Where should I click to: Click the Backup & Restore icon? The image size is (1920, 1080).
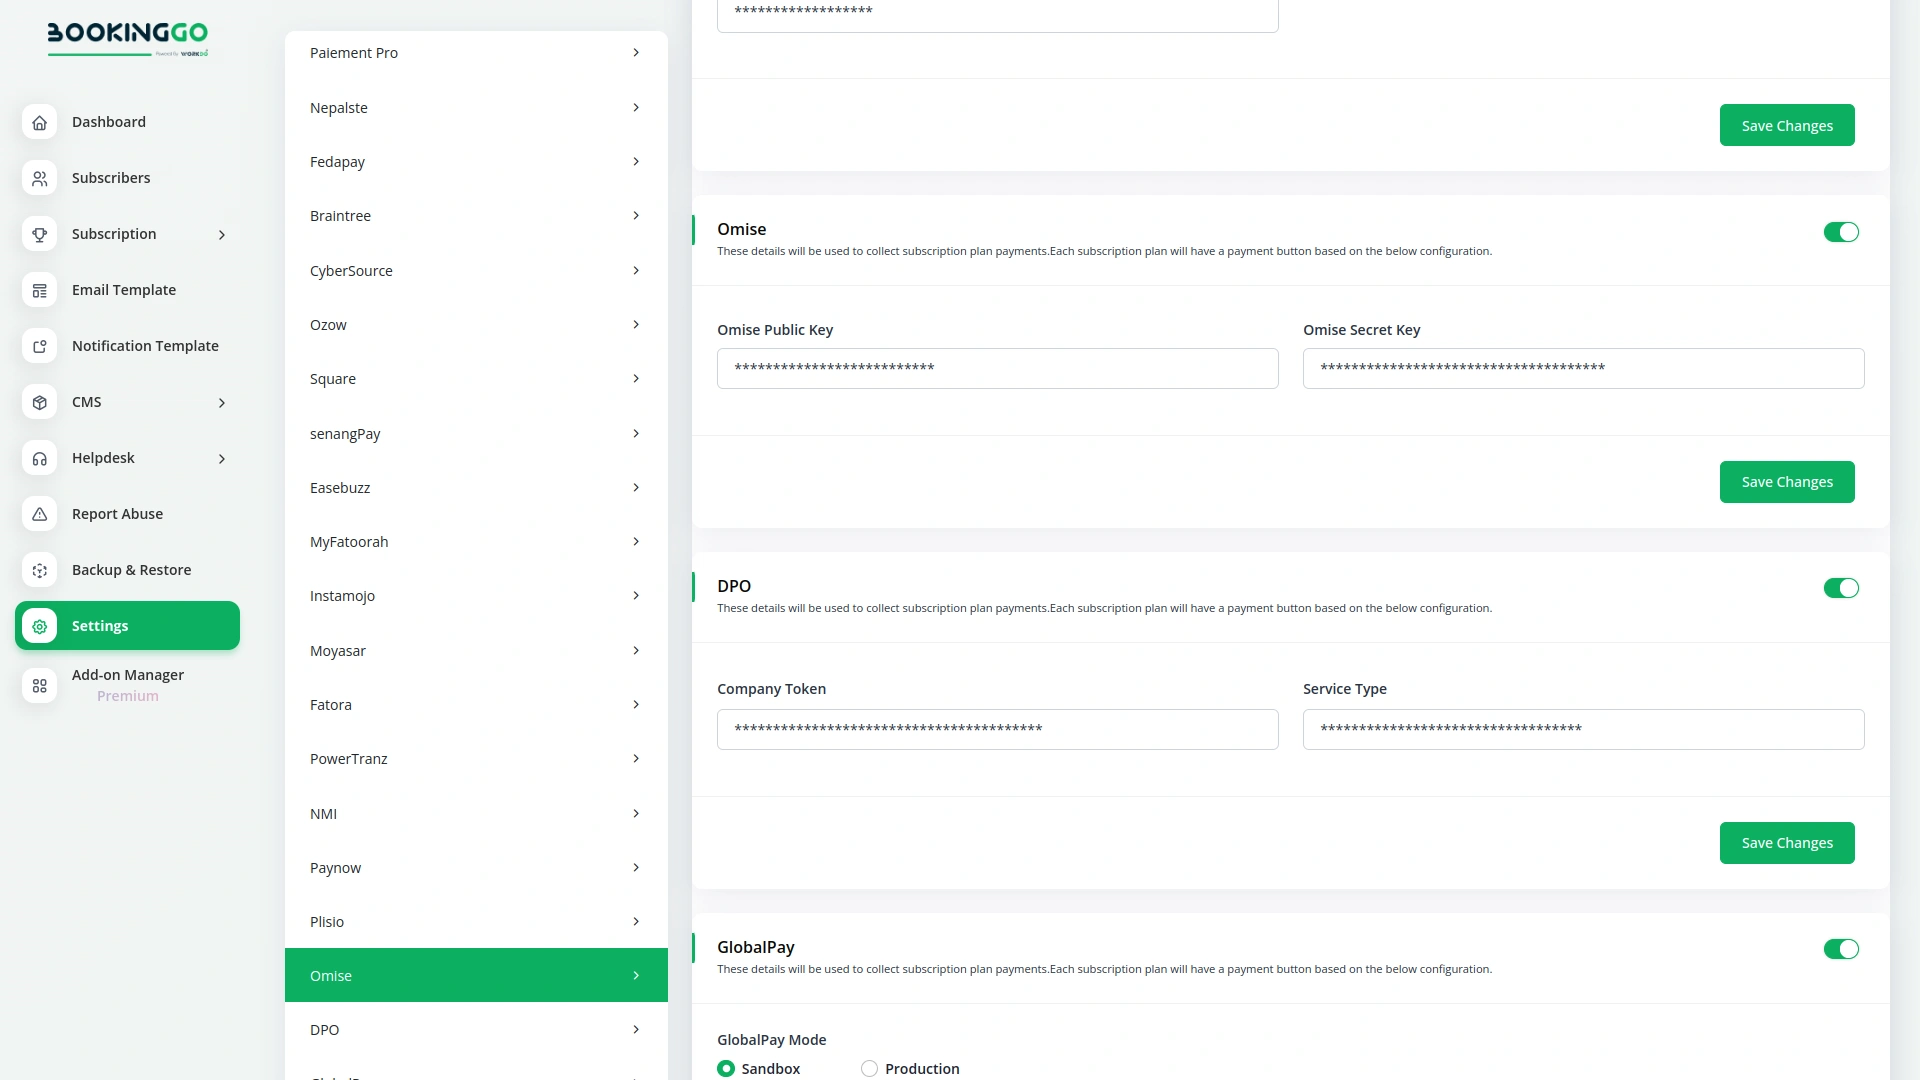pos(39,570)
